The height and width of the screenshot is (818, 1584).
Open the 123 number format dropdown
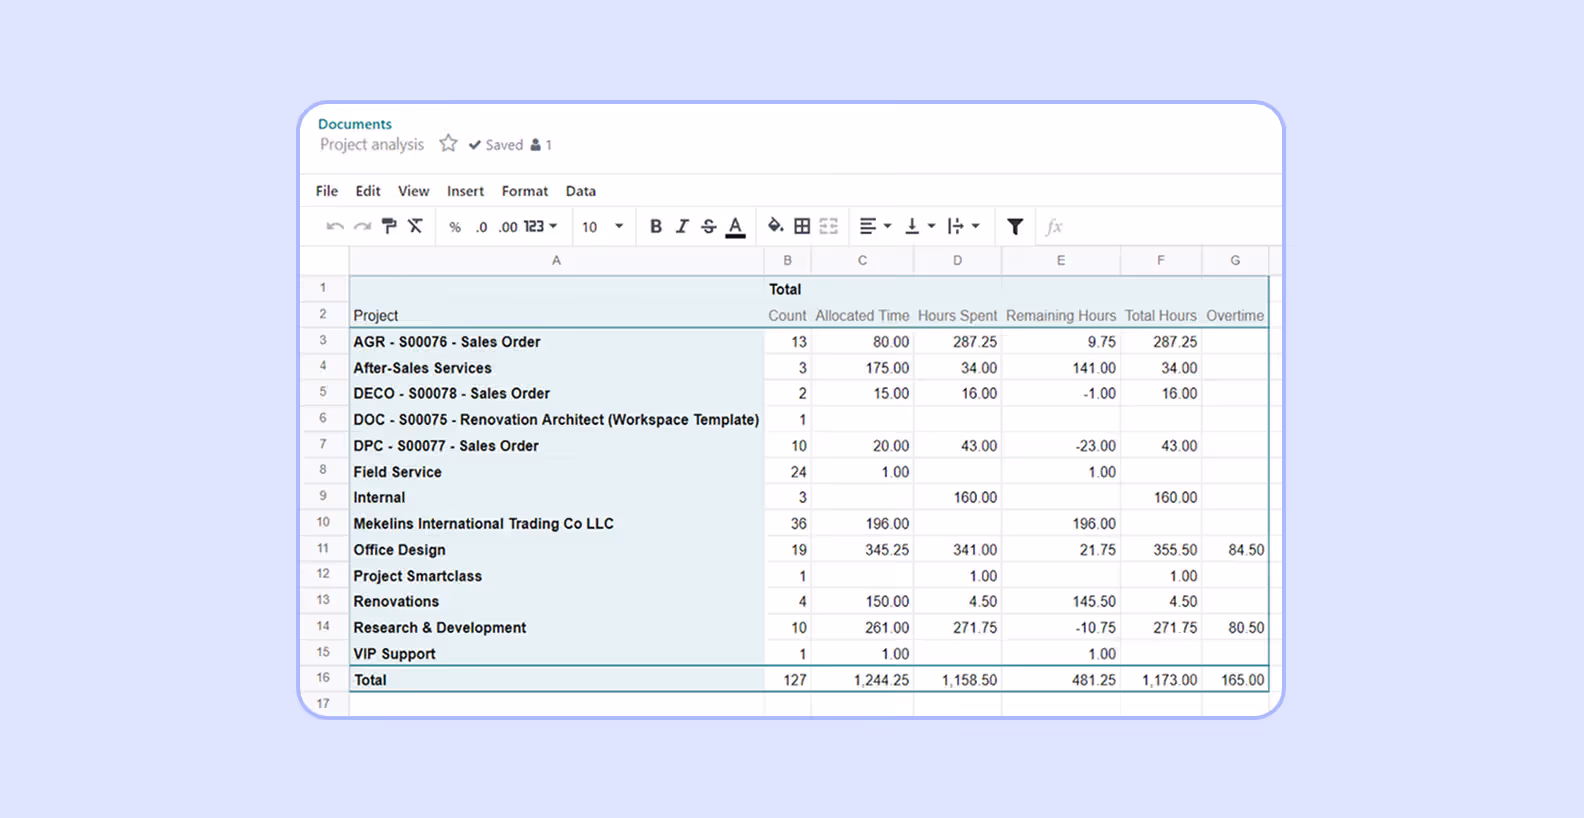tap(540, 226)
